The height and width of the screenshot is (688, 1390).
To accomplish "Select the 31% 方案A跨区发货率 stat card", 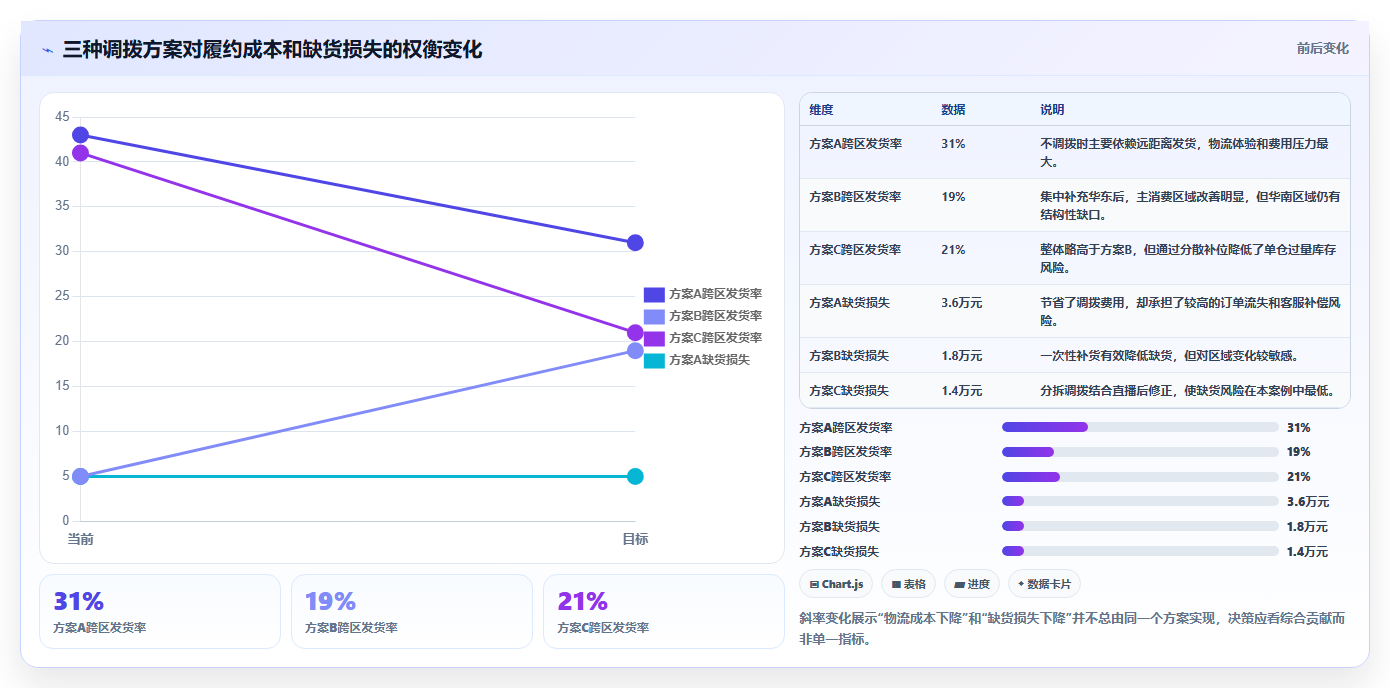I will 160,611.
